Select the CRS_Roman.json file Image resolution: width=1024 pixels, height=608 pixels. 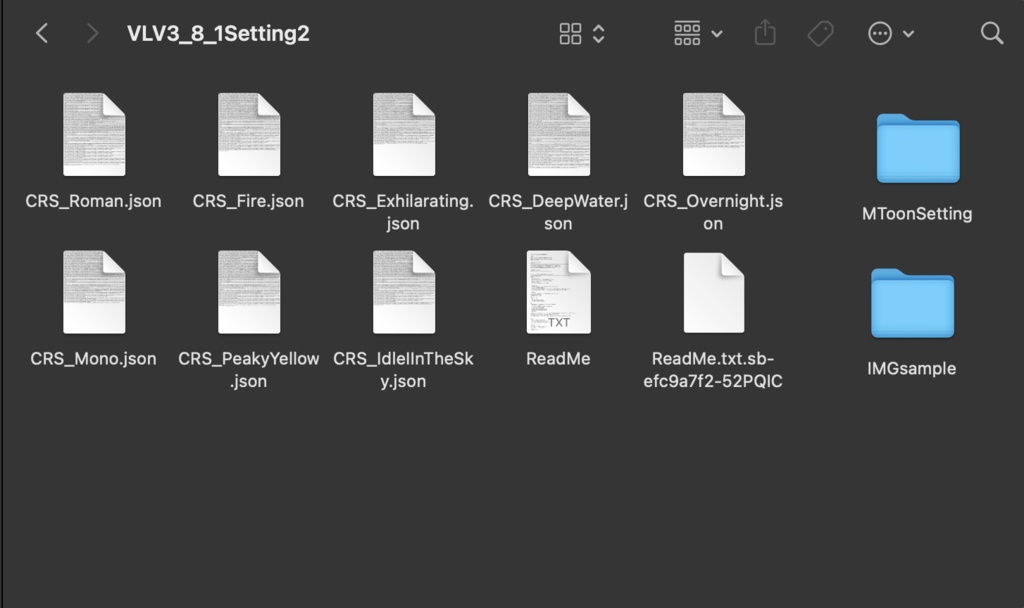pos(93,133)
